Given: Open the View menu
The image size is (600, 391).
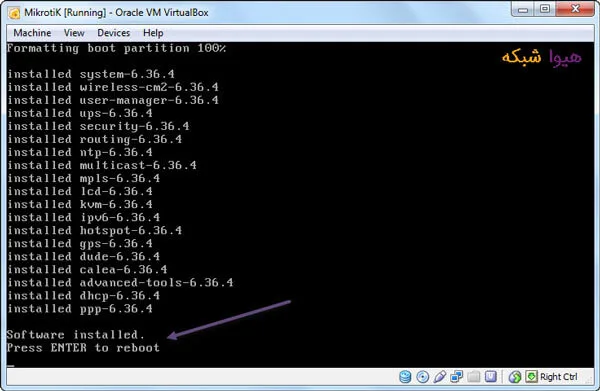Looking at the screenshot, I should (74, 33).
